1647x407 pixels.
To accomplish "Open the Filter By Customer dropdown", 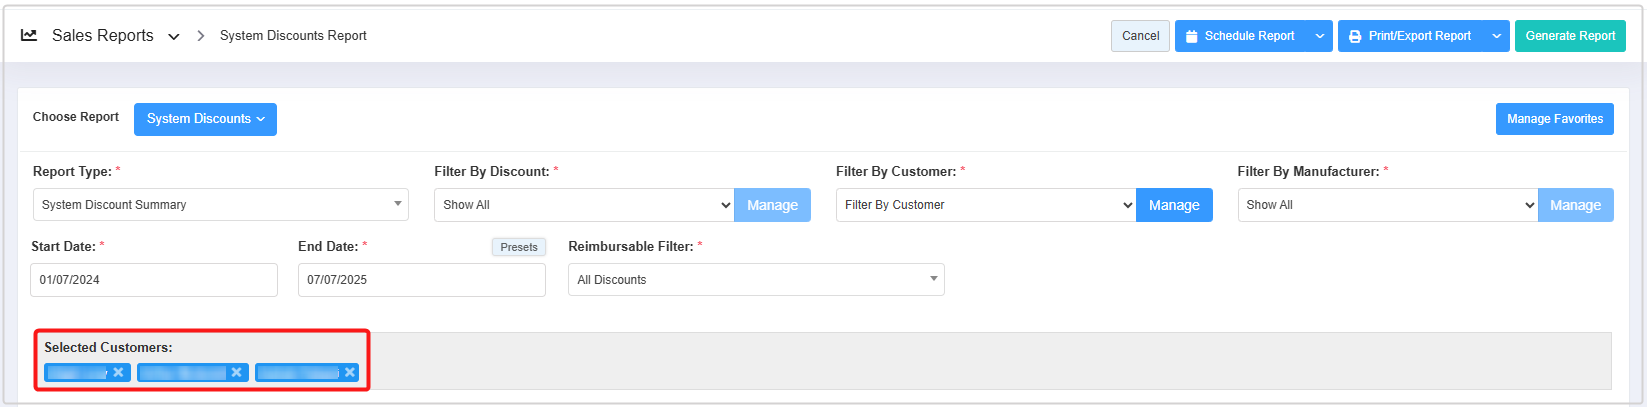I will [985, 205].
